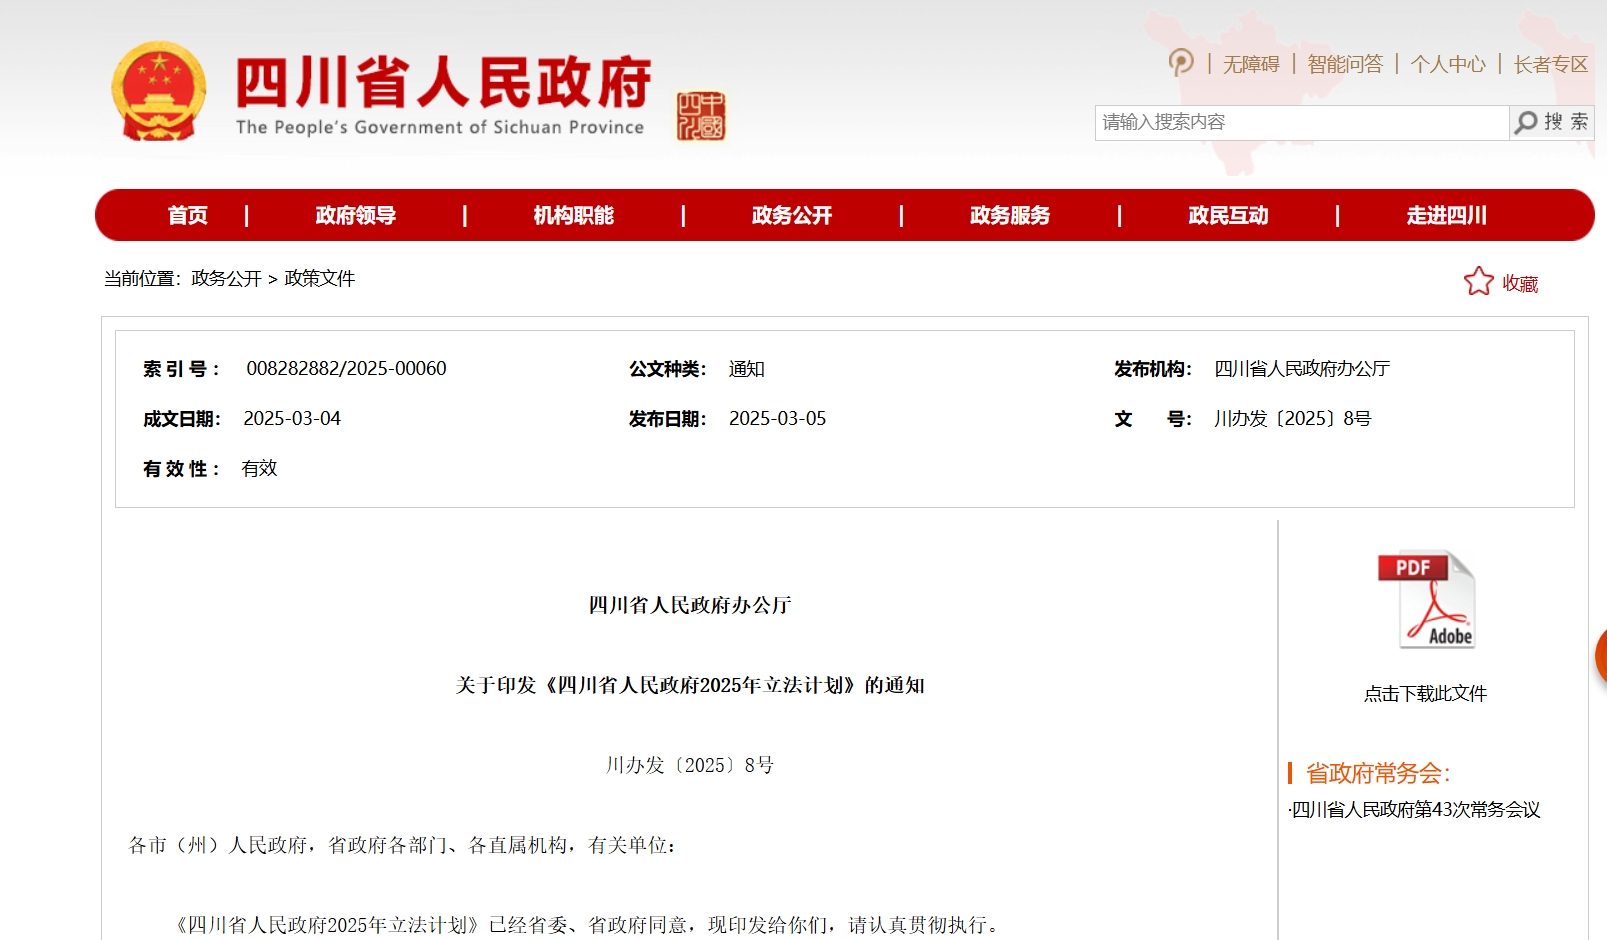Switch to 长者专区 mode
This screenshot has width=1607, height=940.
click(x=1550, y=64)
